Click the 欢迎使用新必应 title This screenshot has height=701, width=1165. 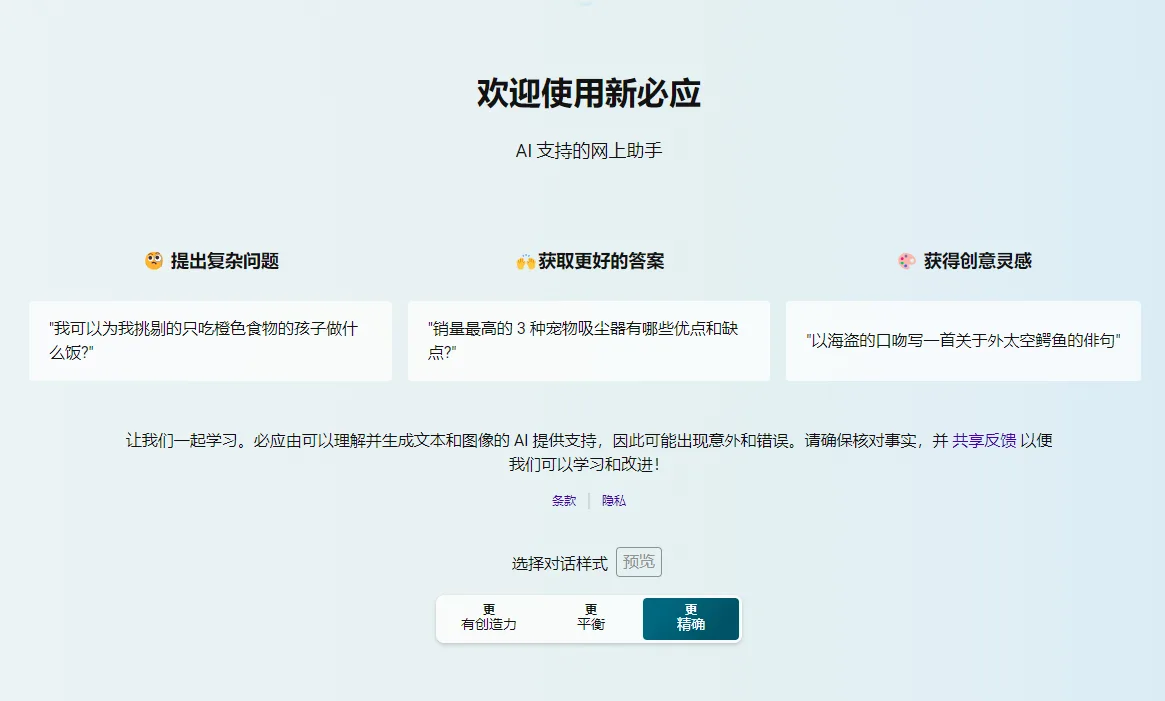click(x=588, y=93)
